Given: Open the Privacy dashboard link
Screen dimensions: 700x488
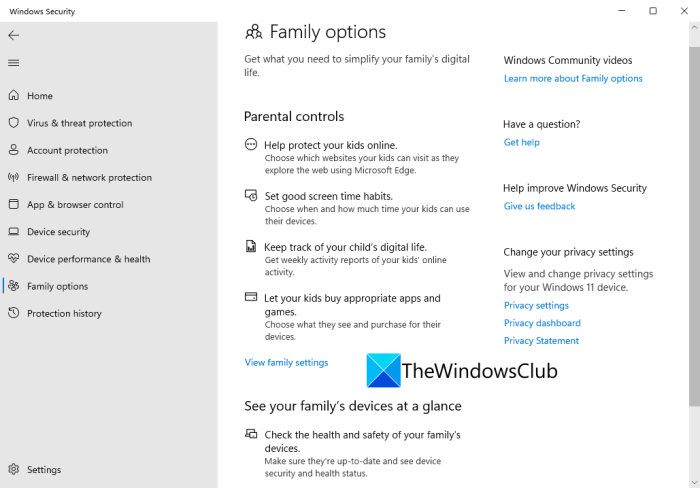Looking at the screenshot, I should pyautogui.click(x=542, y=323).
